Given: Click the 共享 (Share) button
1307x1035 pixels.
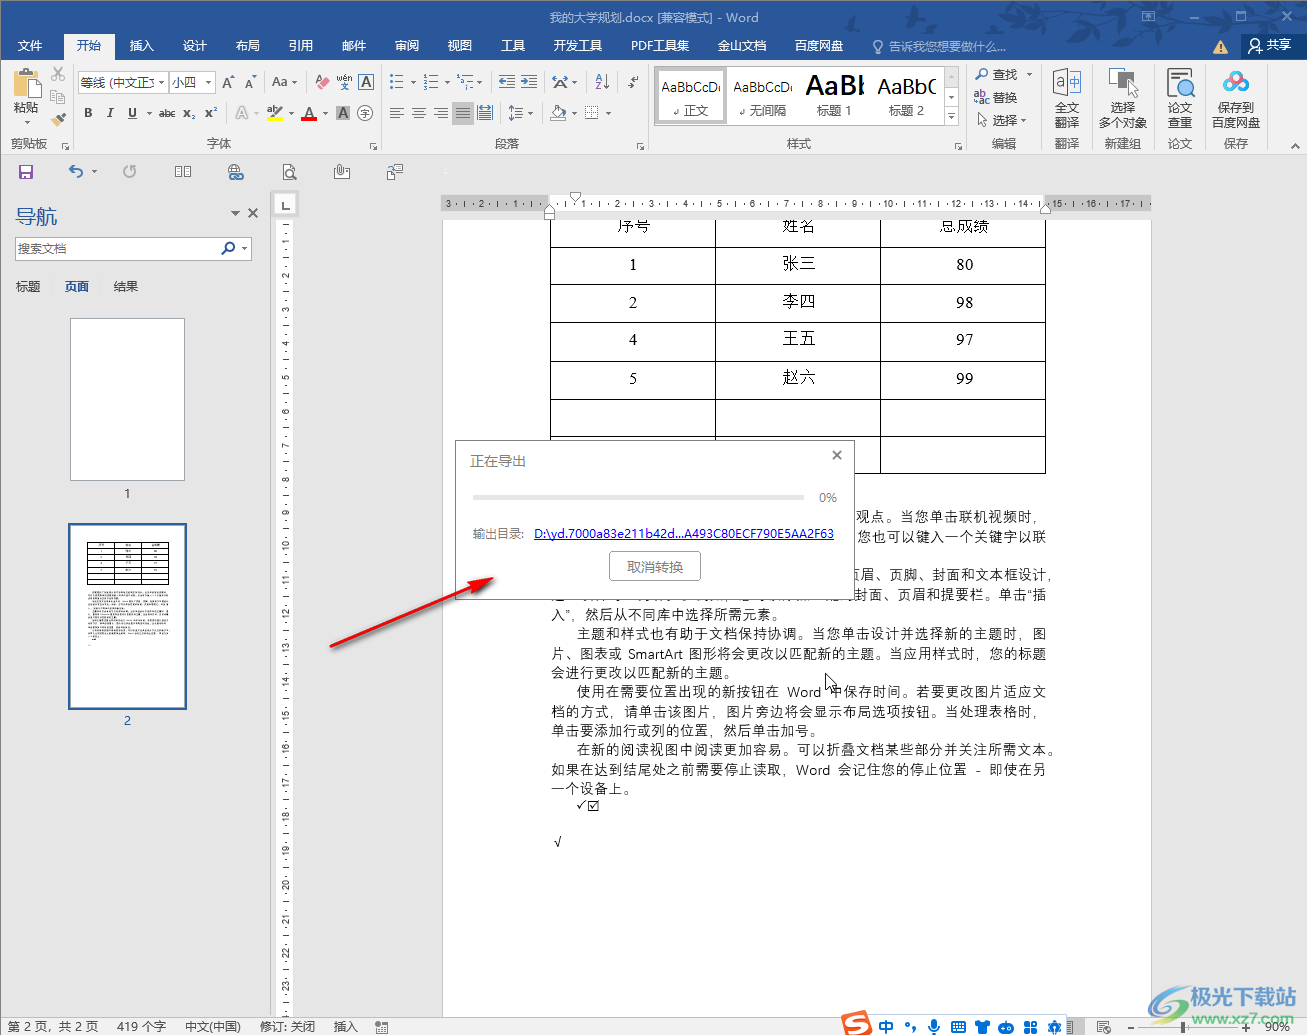Looking at the screenshot, I should click(x=1270, y=45).
